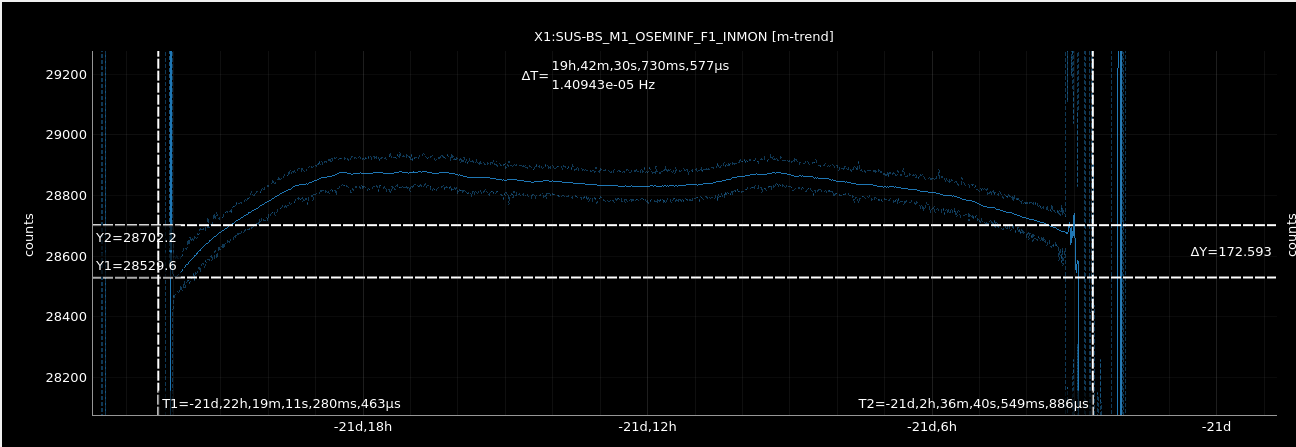Screen dimensions: 1296x447
Task: Click the T1=-21d,22h,19m,11s cursor label
Action: (x=281, y=404)
